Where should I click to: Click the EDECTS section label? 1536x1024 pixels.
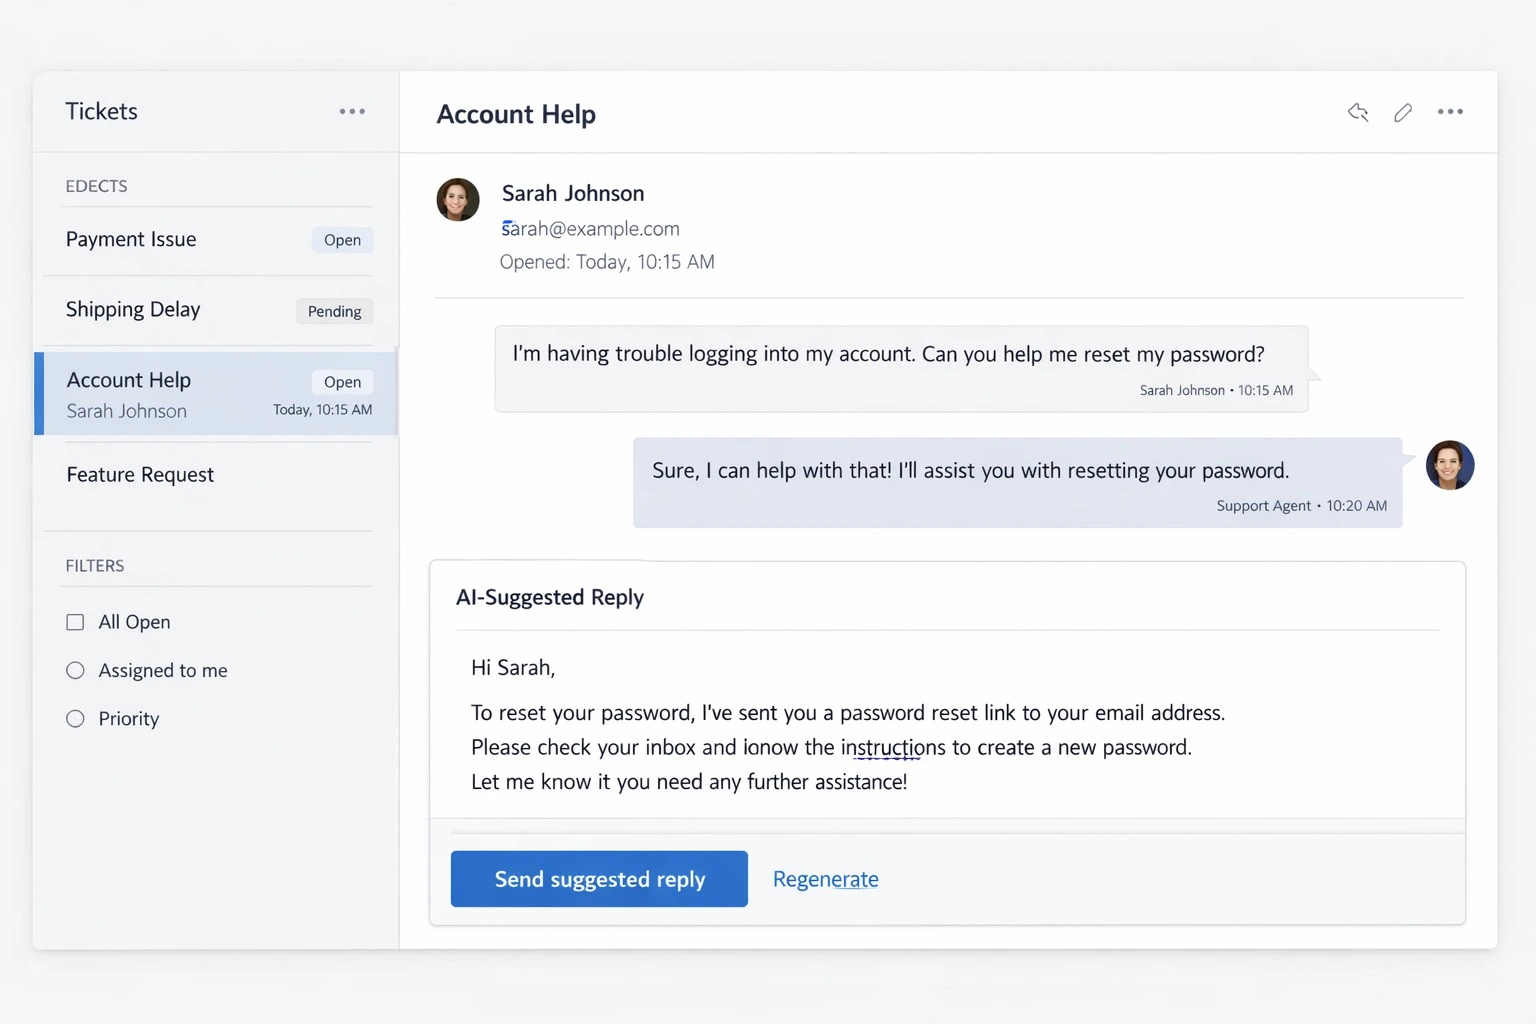[96, 186]
